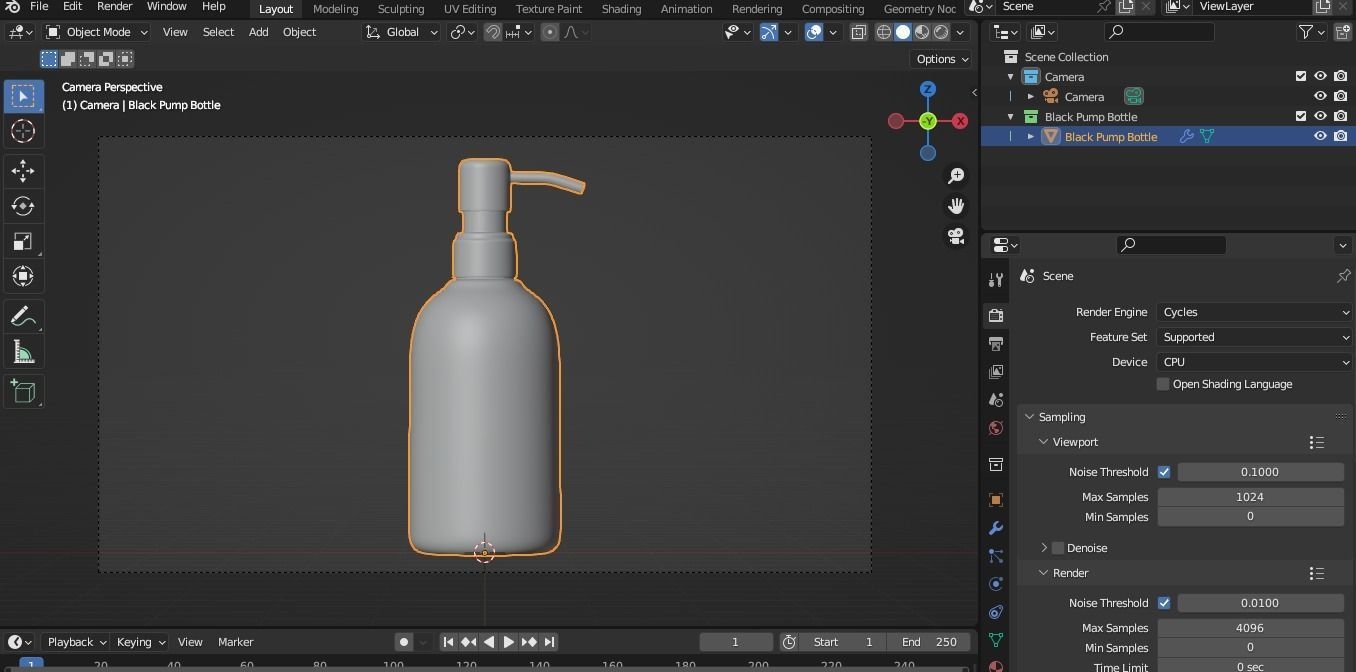Open the Add menu in viewport header
Image resolution: width=1356 pixels, height=672 pixels.
[258, 32]
